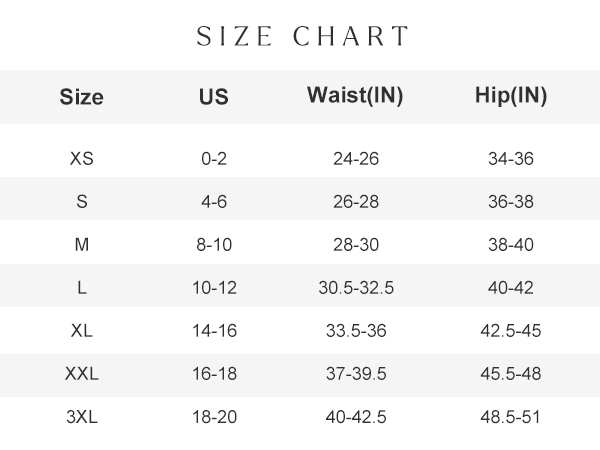This screenshot has width=600, height=450.
Task: Select the XL size row label
Action: [x=82, y=330]
